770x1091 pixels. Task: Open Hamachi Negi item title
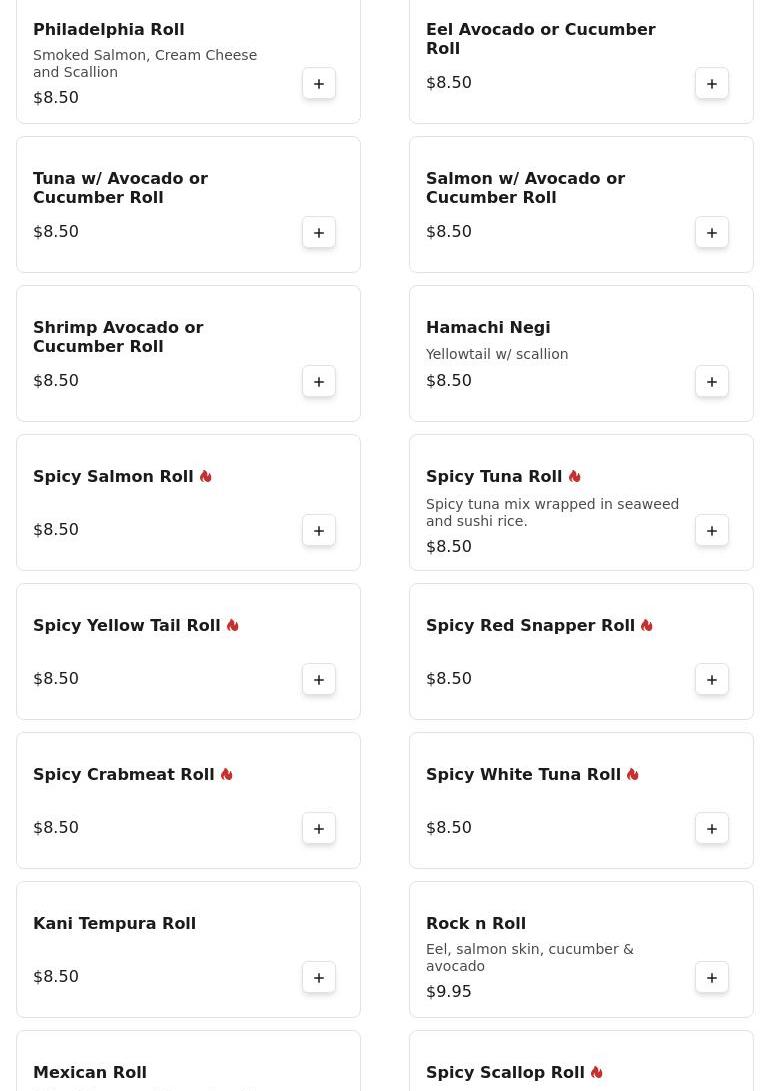point(488,328)
